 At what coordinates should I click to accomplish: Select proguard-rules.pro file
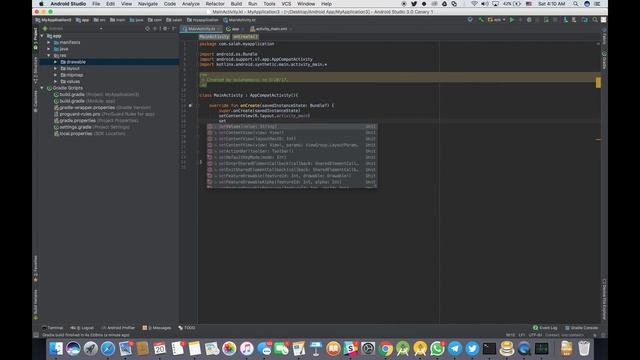pos(104,114)
